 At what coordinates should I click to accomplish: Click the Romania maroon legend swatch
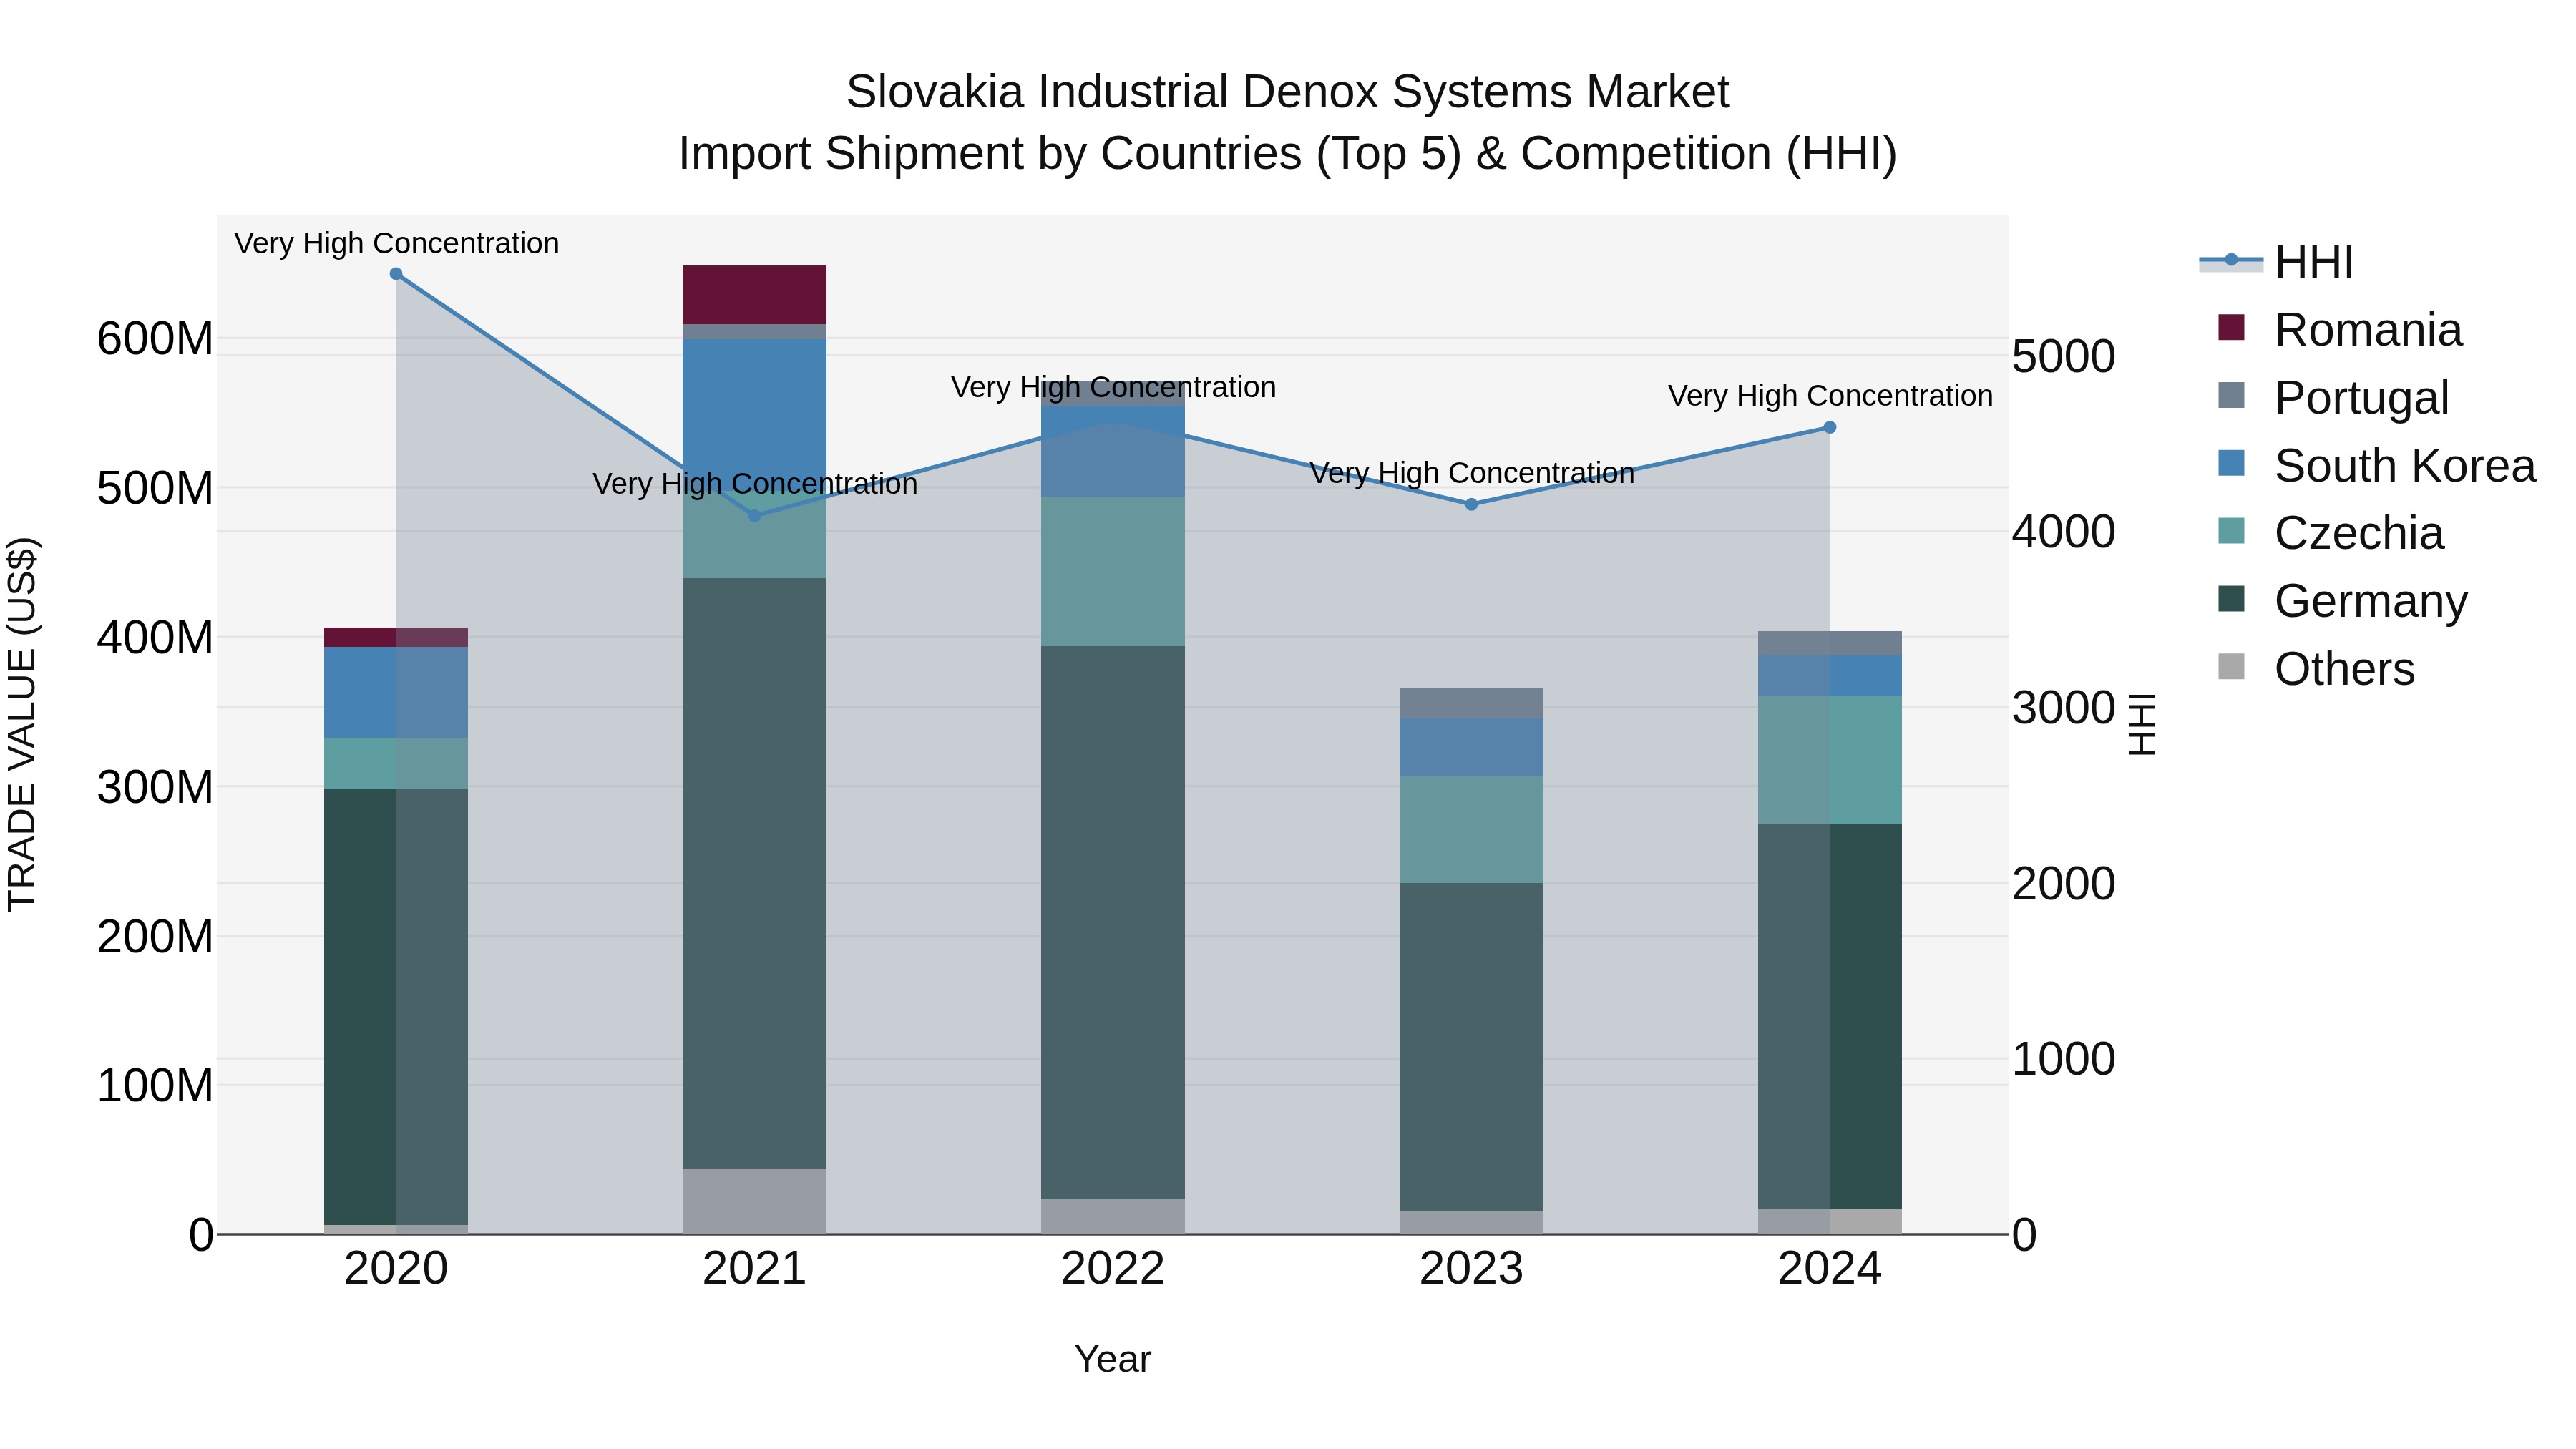tap(2231, 327)
